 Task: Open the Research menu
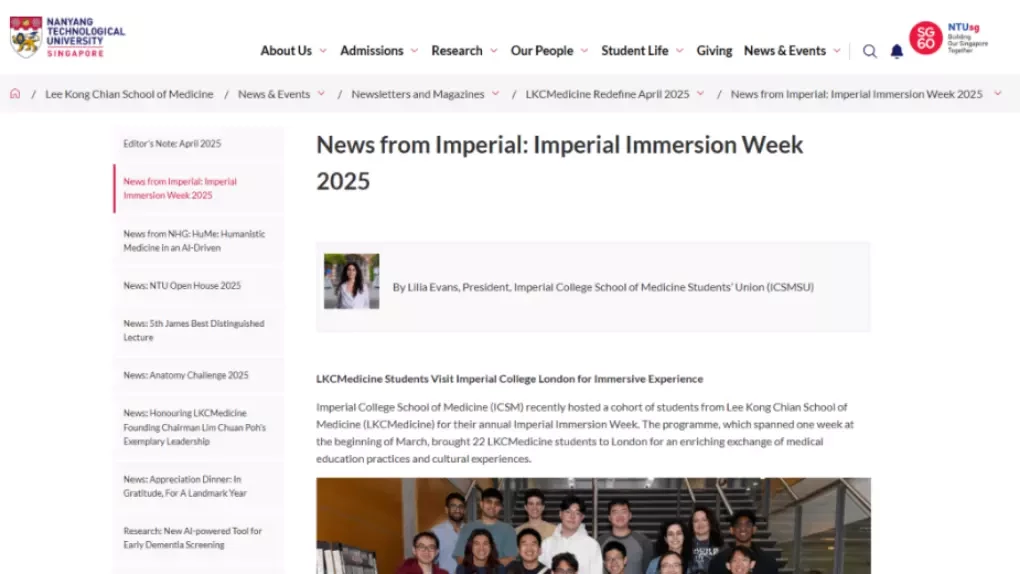pyautogui.click(x=457, y=51)
